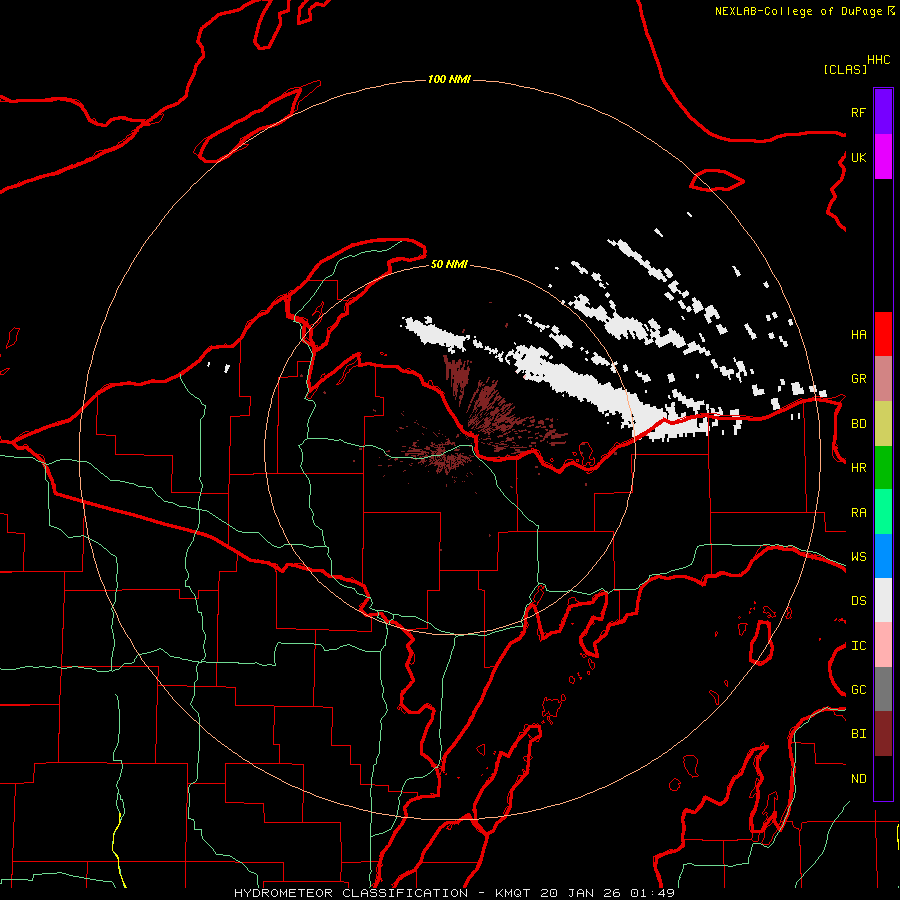Viewport: 900px width, 900px height.
Task: Click the "GR" legend label
Action: (858, 379)
